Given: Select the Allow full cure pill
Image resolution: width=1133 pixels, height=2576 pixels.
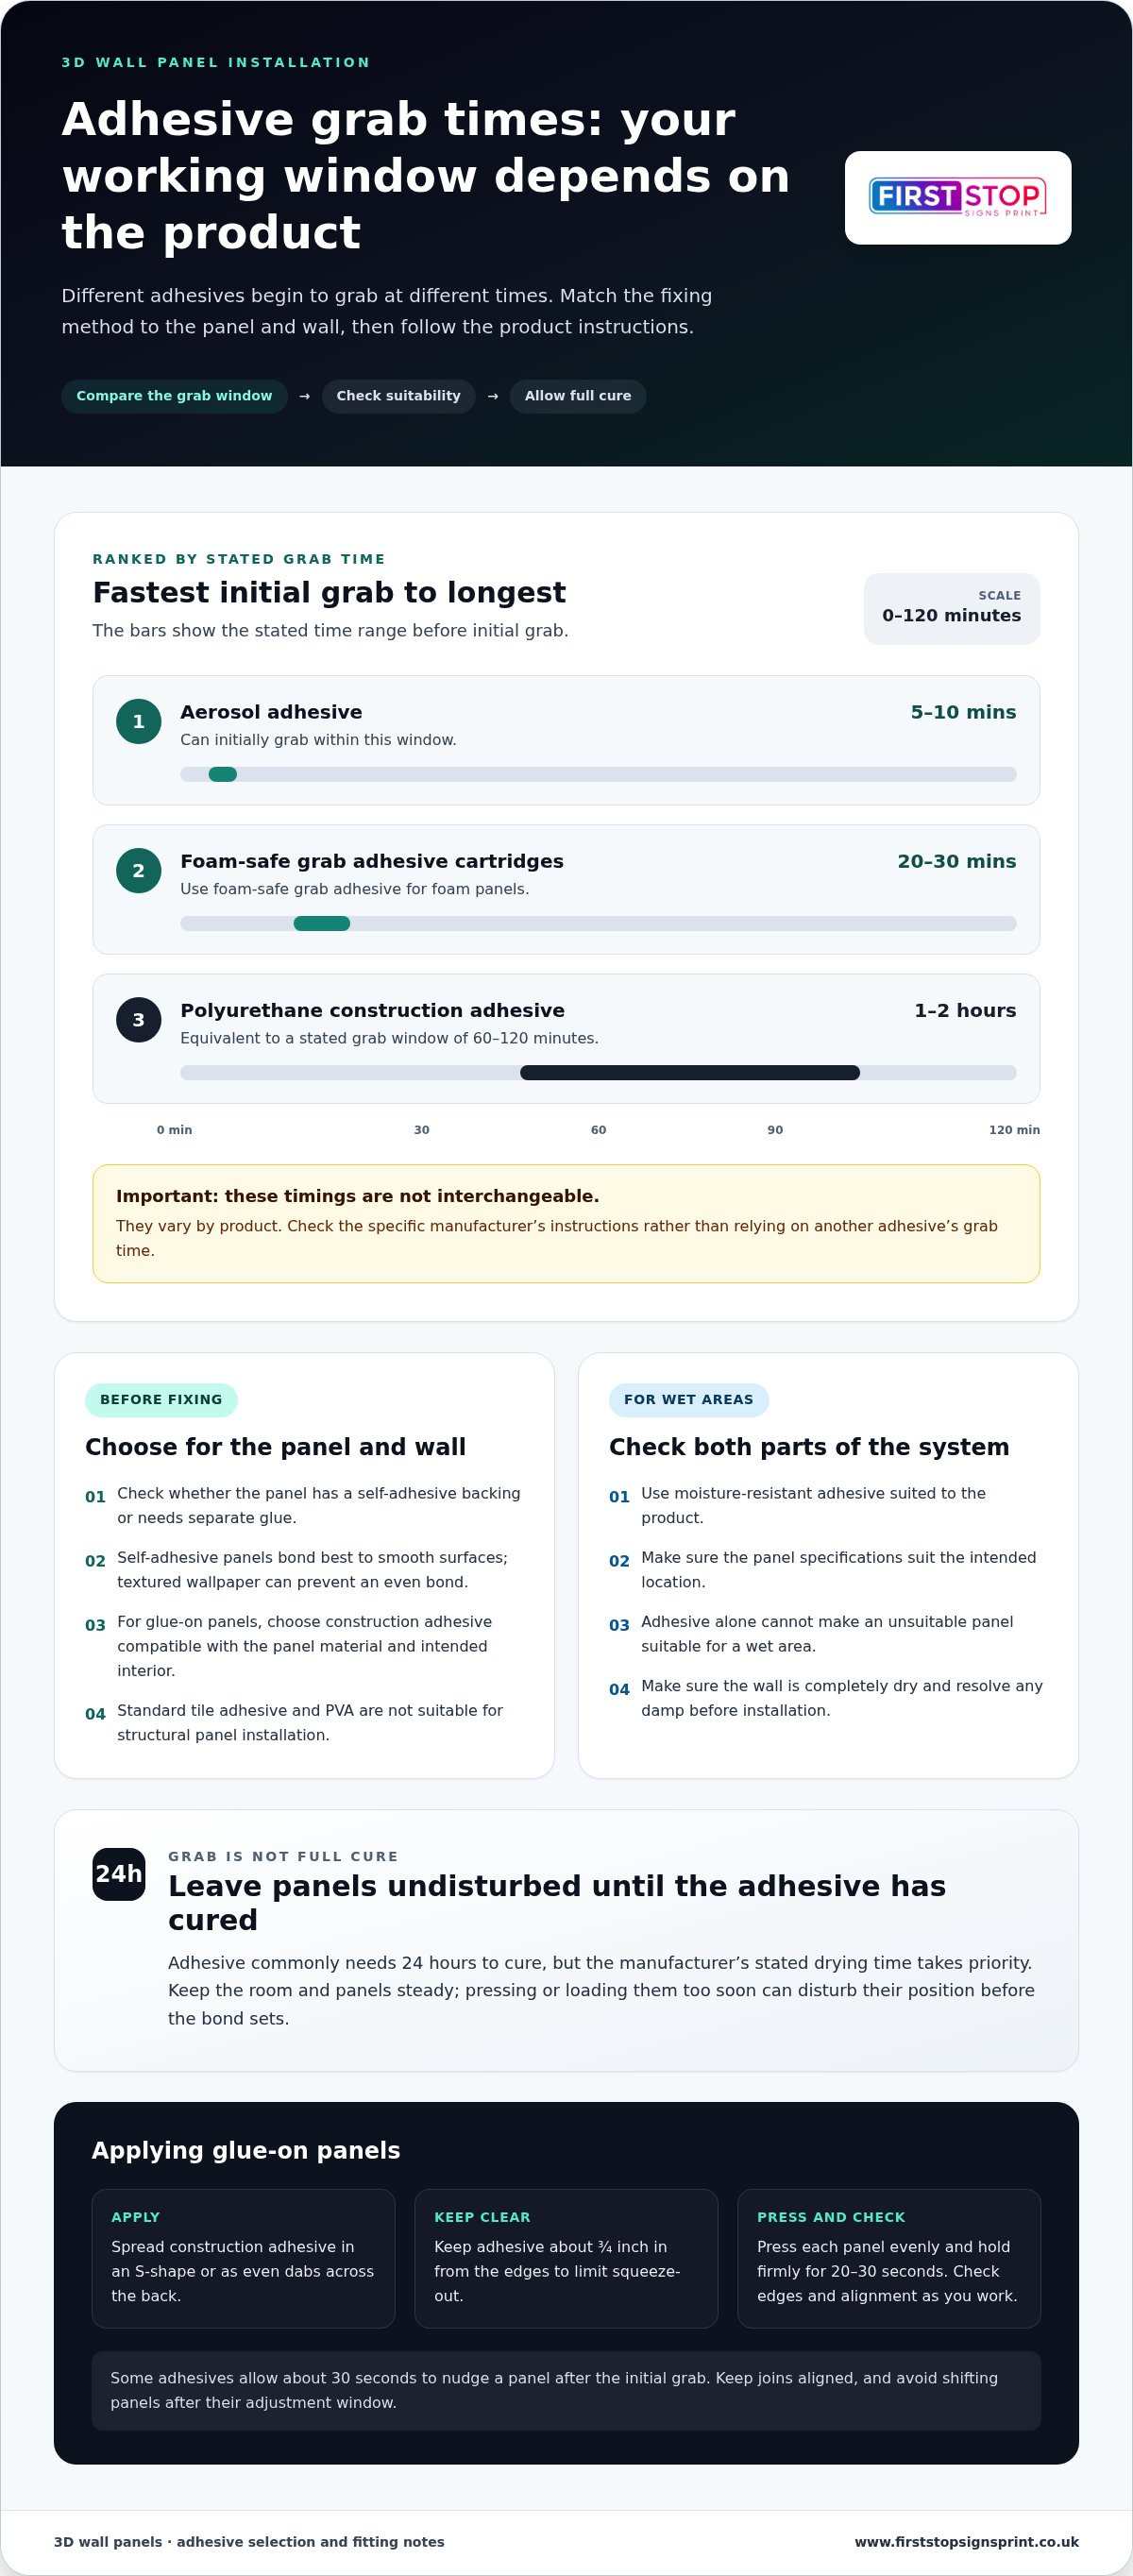Looking at the screenshot, I should pos(578,396).
